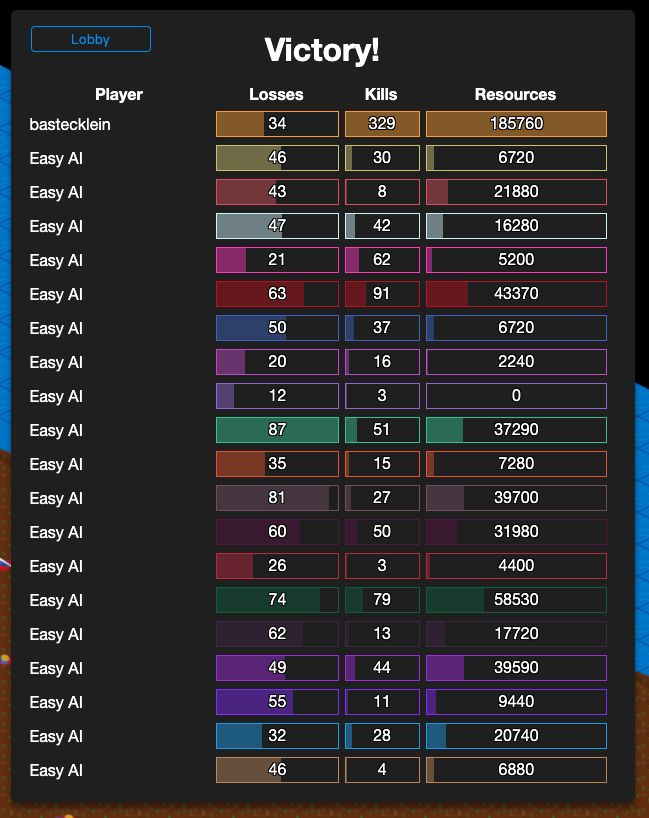The width and height of the screenshot is (649, 818).
Task: Click the losses bar showing 81
Action: pos(278,498)
